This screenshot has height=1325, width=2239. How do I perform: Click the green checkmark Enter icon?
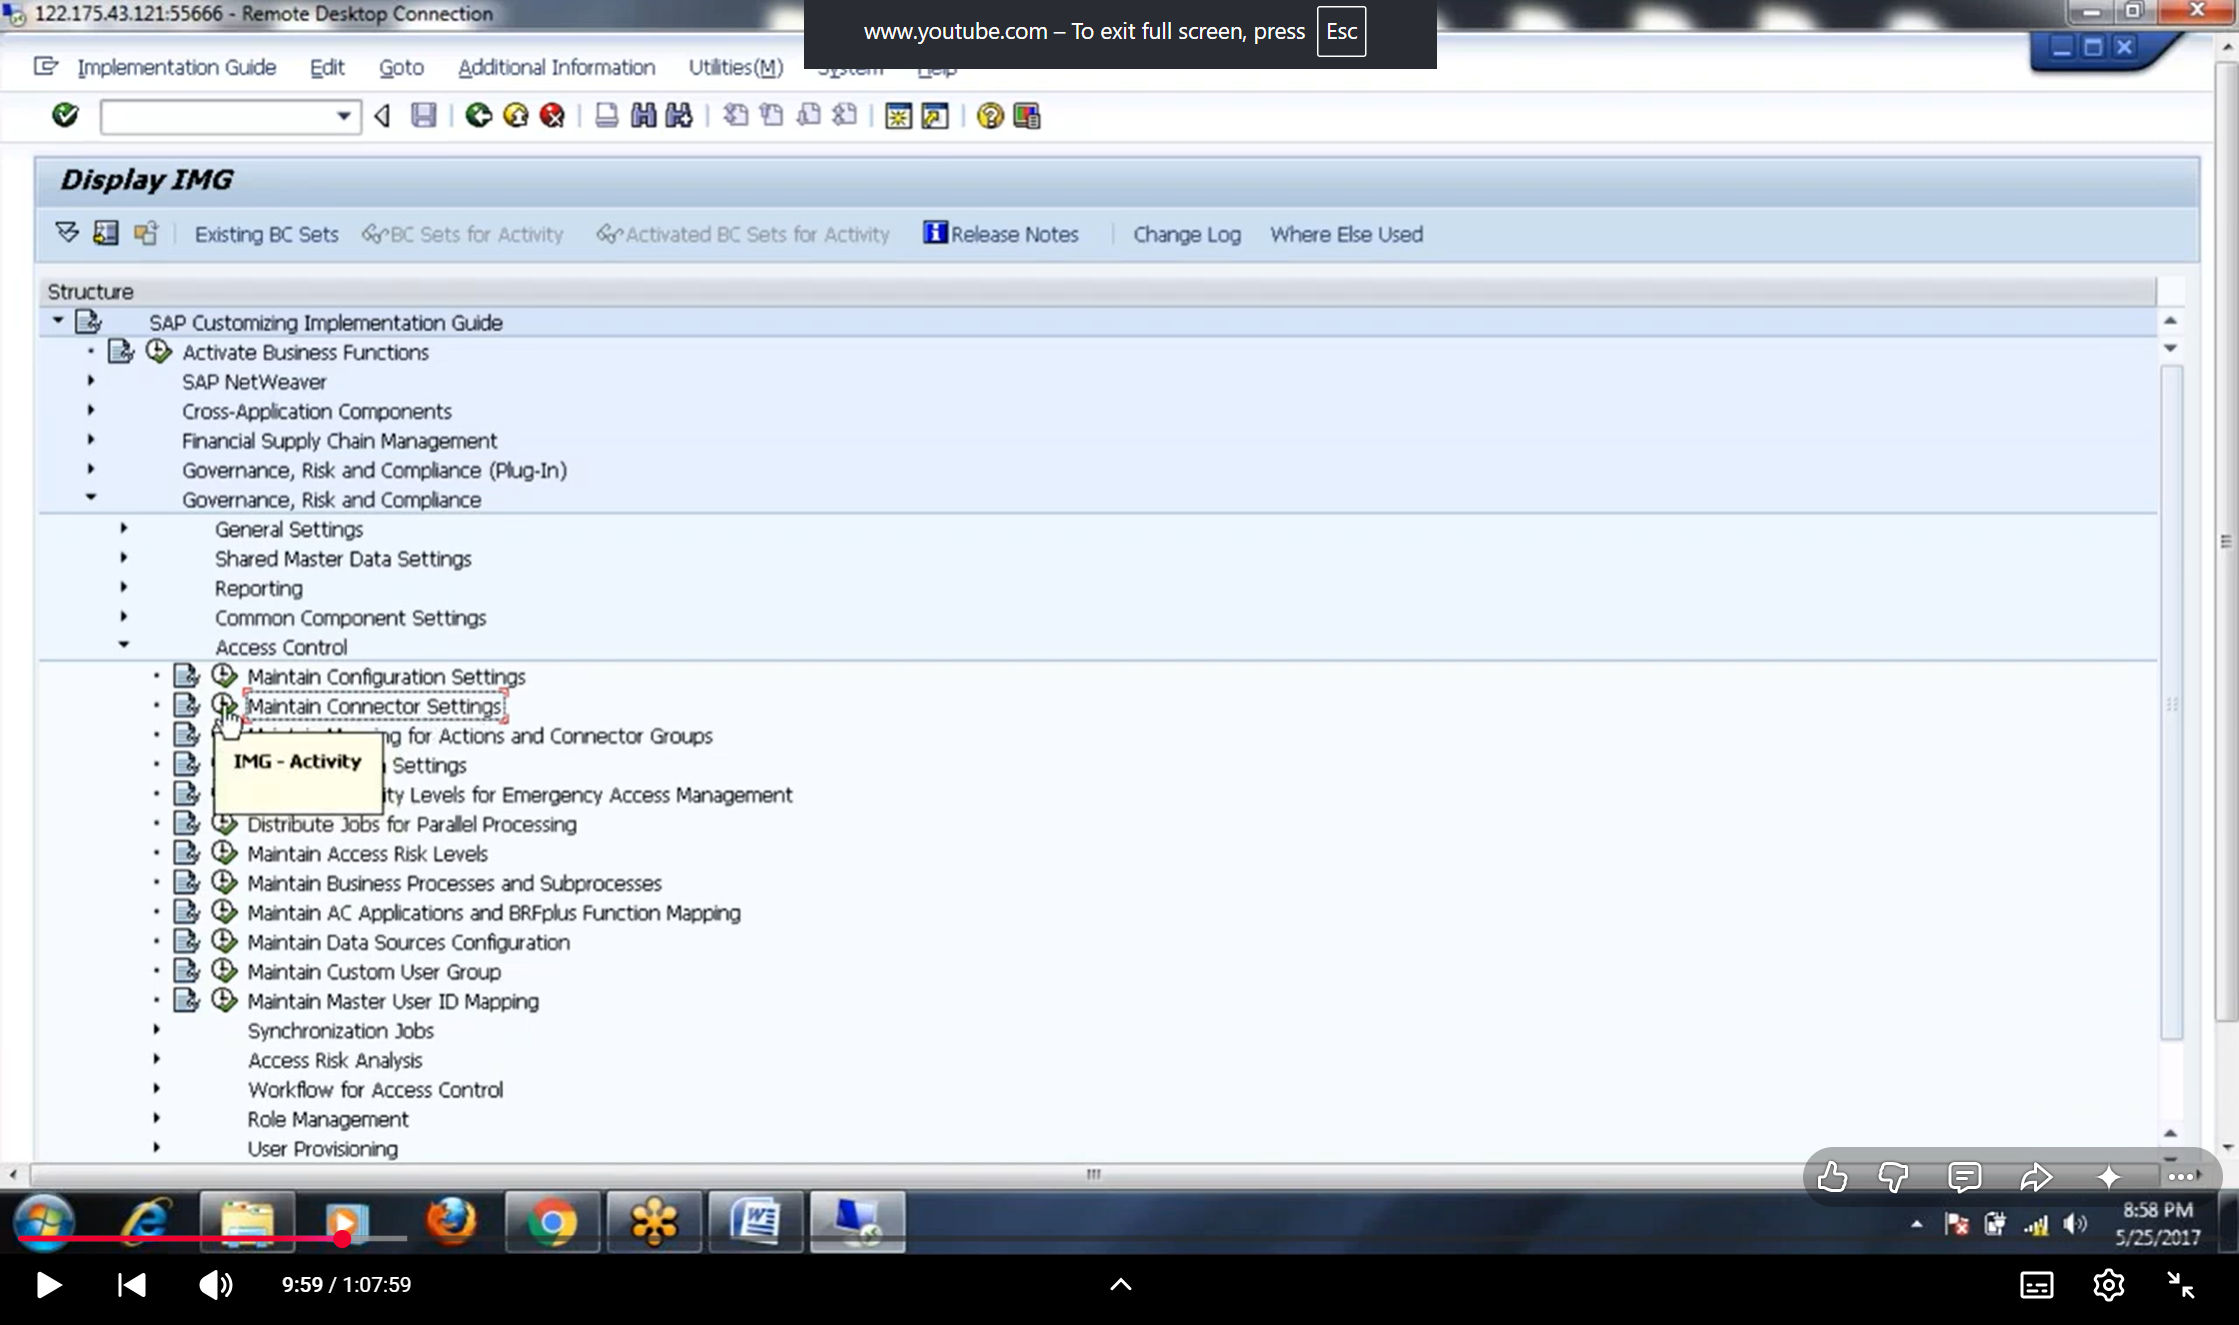65,116
